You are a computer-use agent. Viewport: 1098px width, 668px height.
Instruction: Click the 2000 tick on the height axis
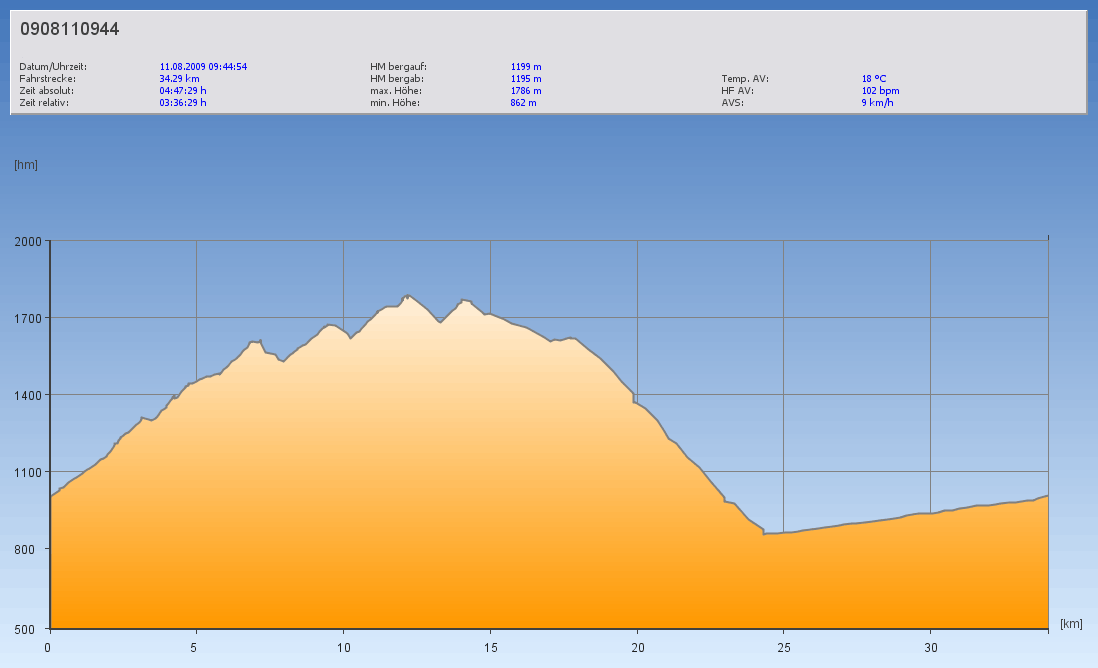pos(27,241)
